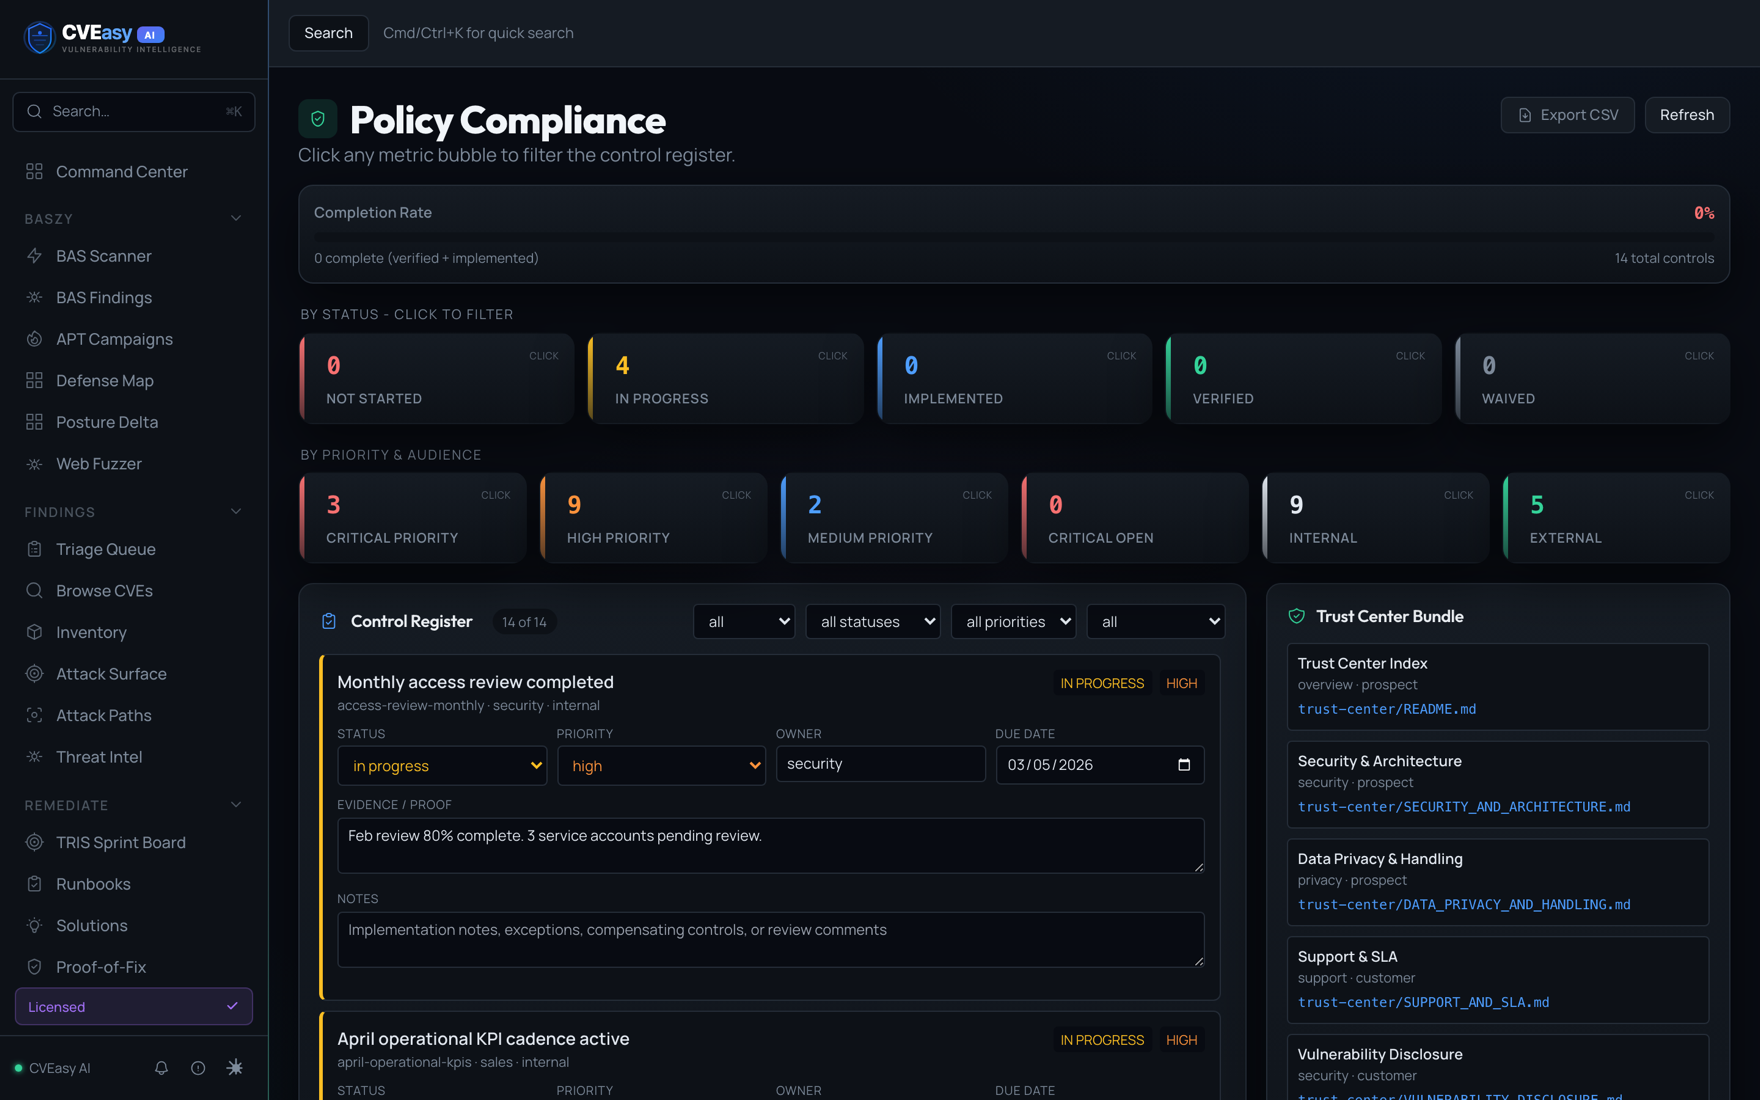Collapse the REMEDIATE sidebar section
Screen dimensions: 1760x1100
236,805
